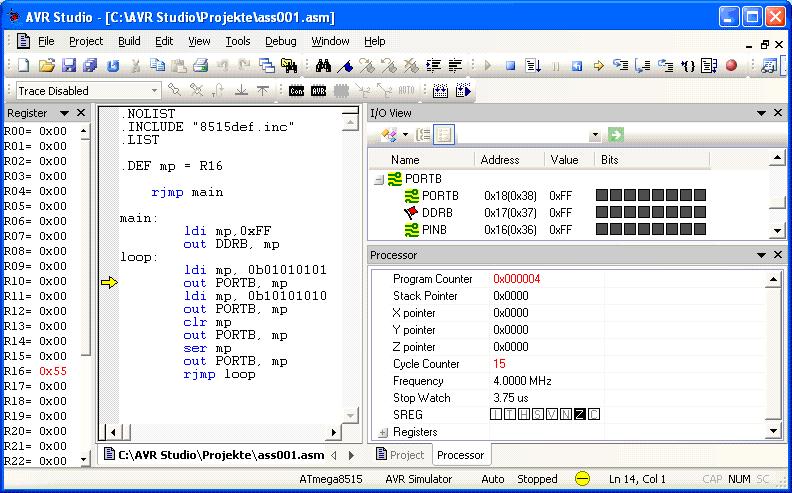The width and height of the screenshot is (792, 493).
Task: Open the I/O View search combo box arrow
Action: [x=596, y=135]
